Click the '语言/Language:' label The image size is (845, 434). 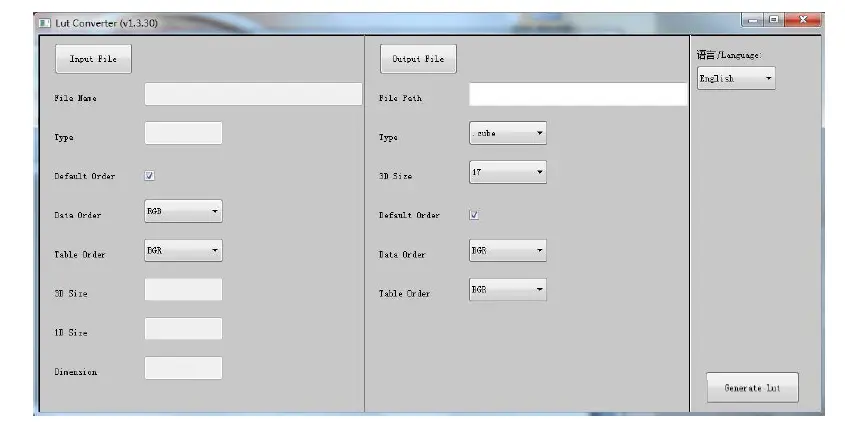729,54
